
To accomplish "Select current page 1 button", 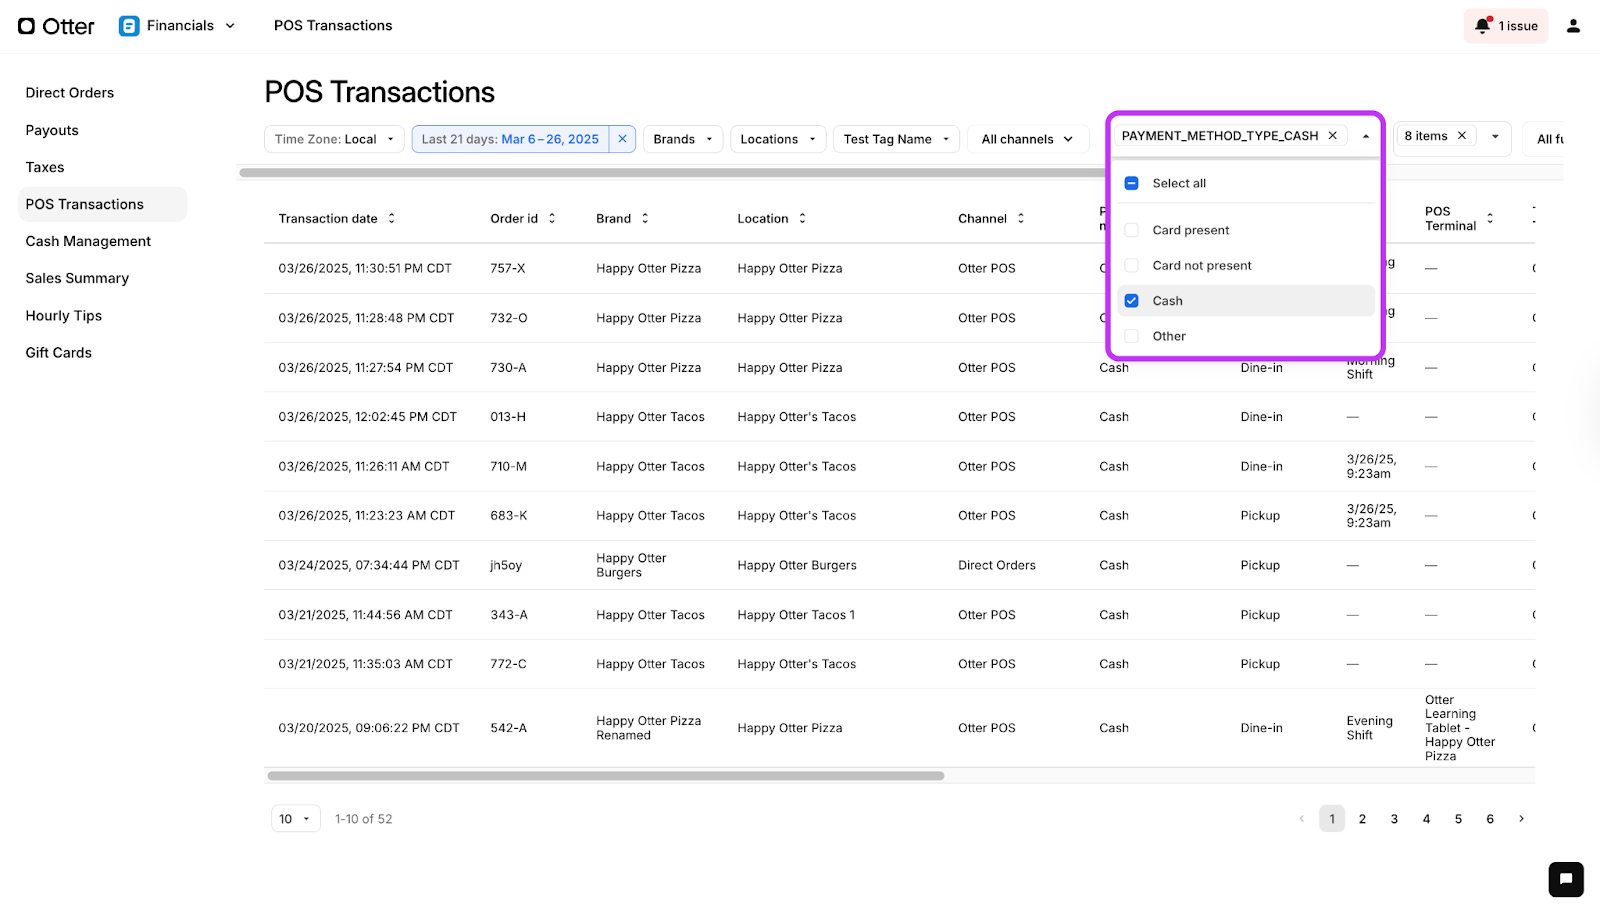I will coord(1332,819).
